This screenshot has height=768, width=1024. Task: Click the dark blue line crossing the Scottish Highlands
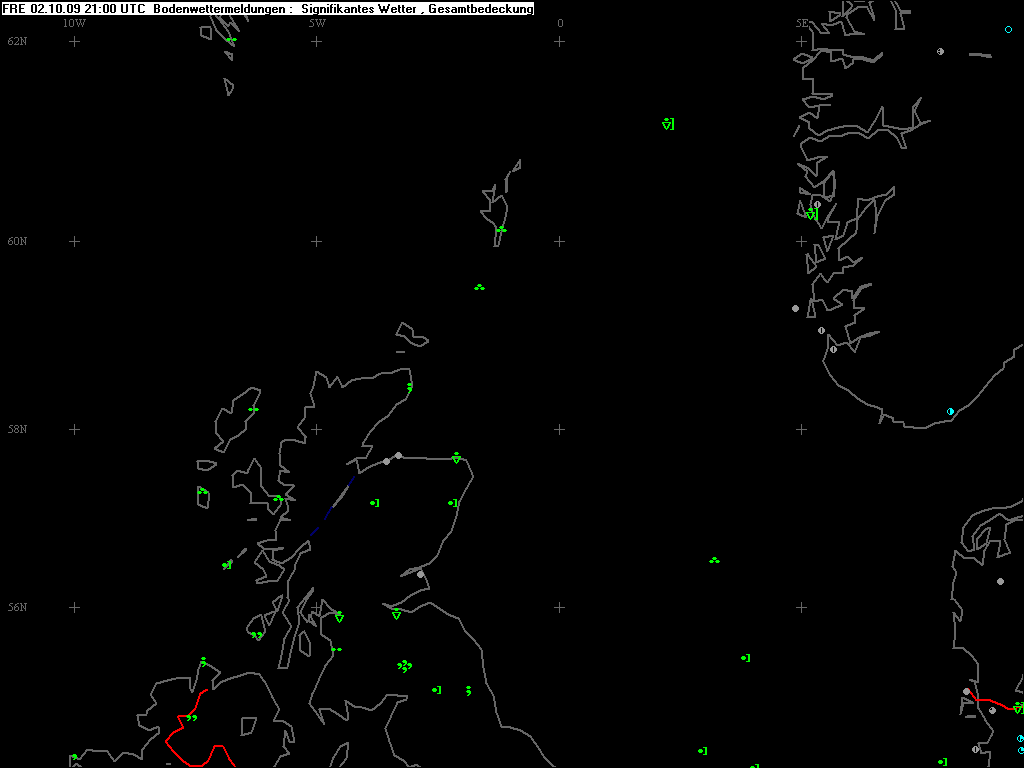click(333, 506)
